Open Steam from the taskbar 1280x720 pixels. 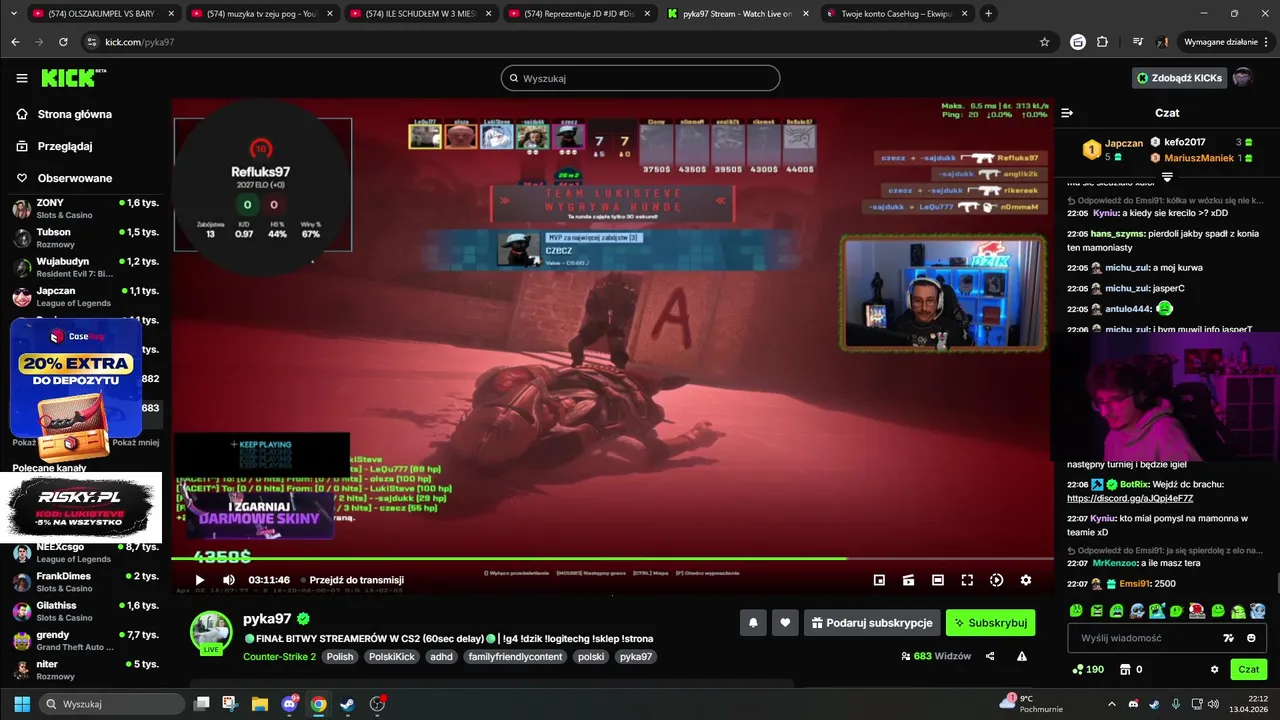click(347, 704)
